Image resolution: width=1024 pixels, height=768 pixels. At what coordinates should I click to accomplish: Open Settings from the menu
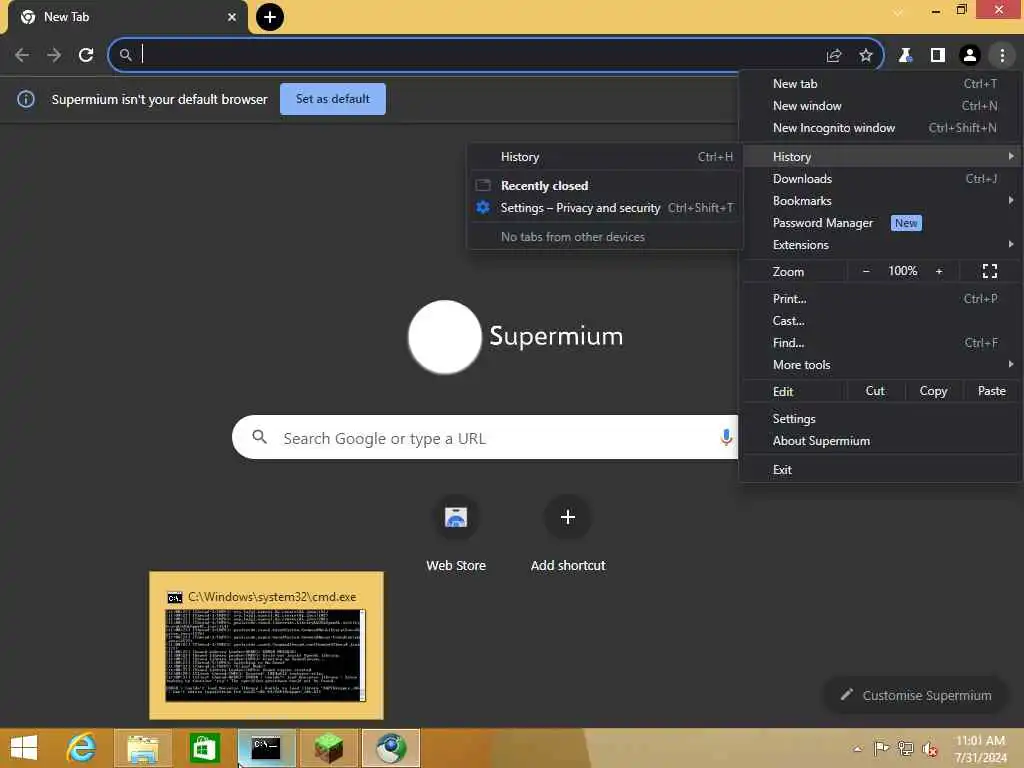(881, 419)
